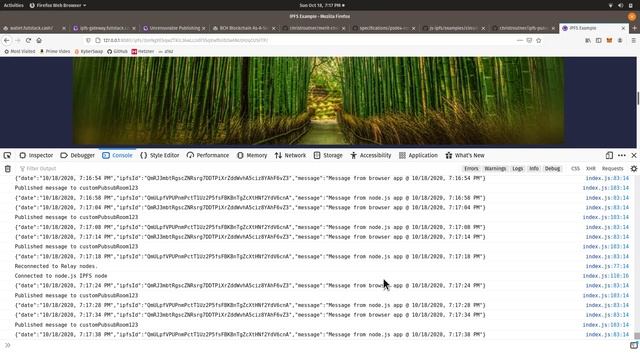Screen dimensions: 640x360
Task: Switch to the Inspector tab
Action: tap(36, 156)
